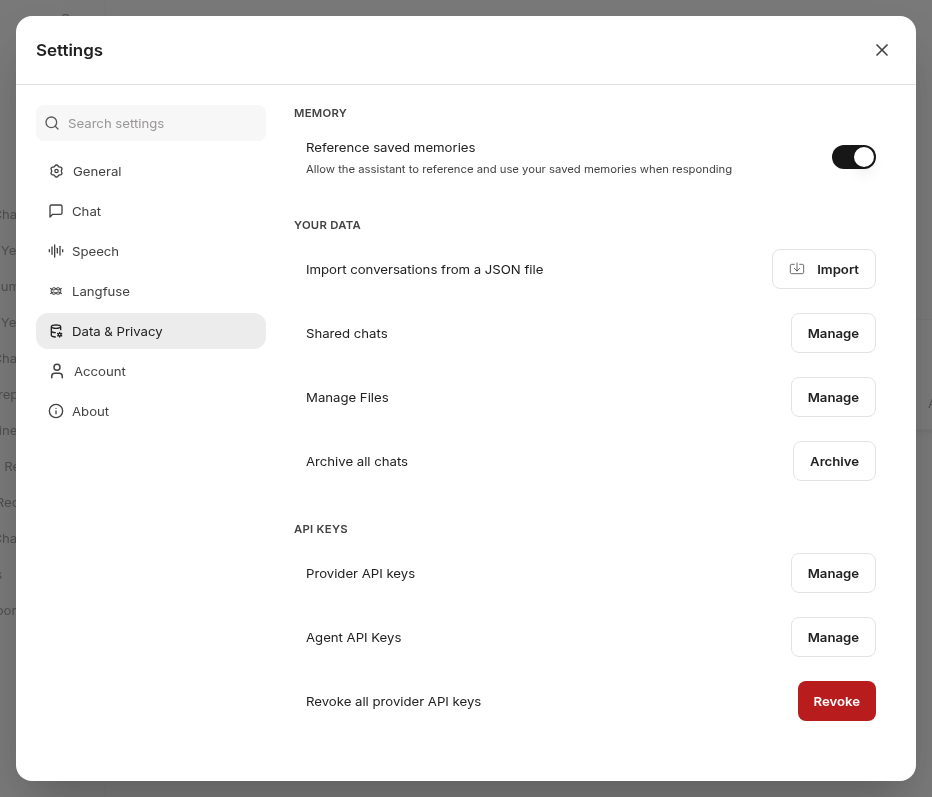Image resolution: width=932 pixels, height=797 pixels.
Task: Toggle the Reference saved memories switch
Action: click(x=854, y=157)
